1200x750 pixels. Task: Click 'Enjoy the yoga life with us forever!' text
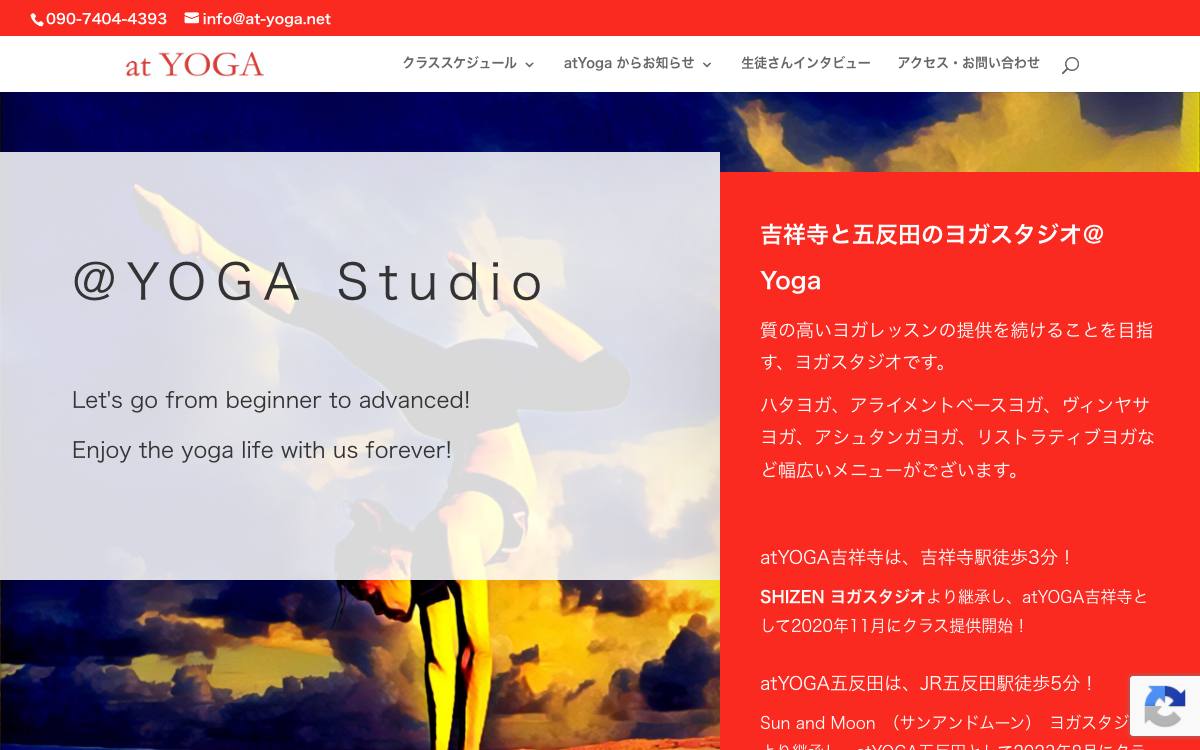point(262,450)
